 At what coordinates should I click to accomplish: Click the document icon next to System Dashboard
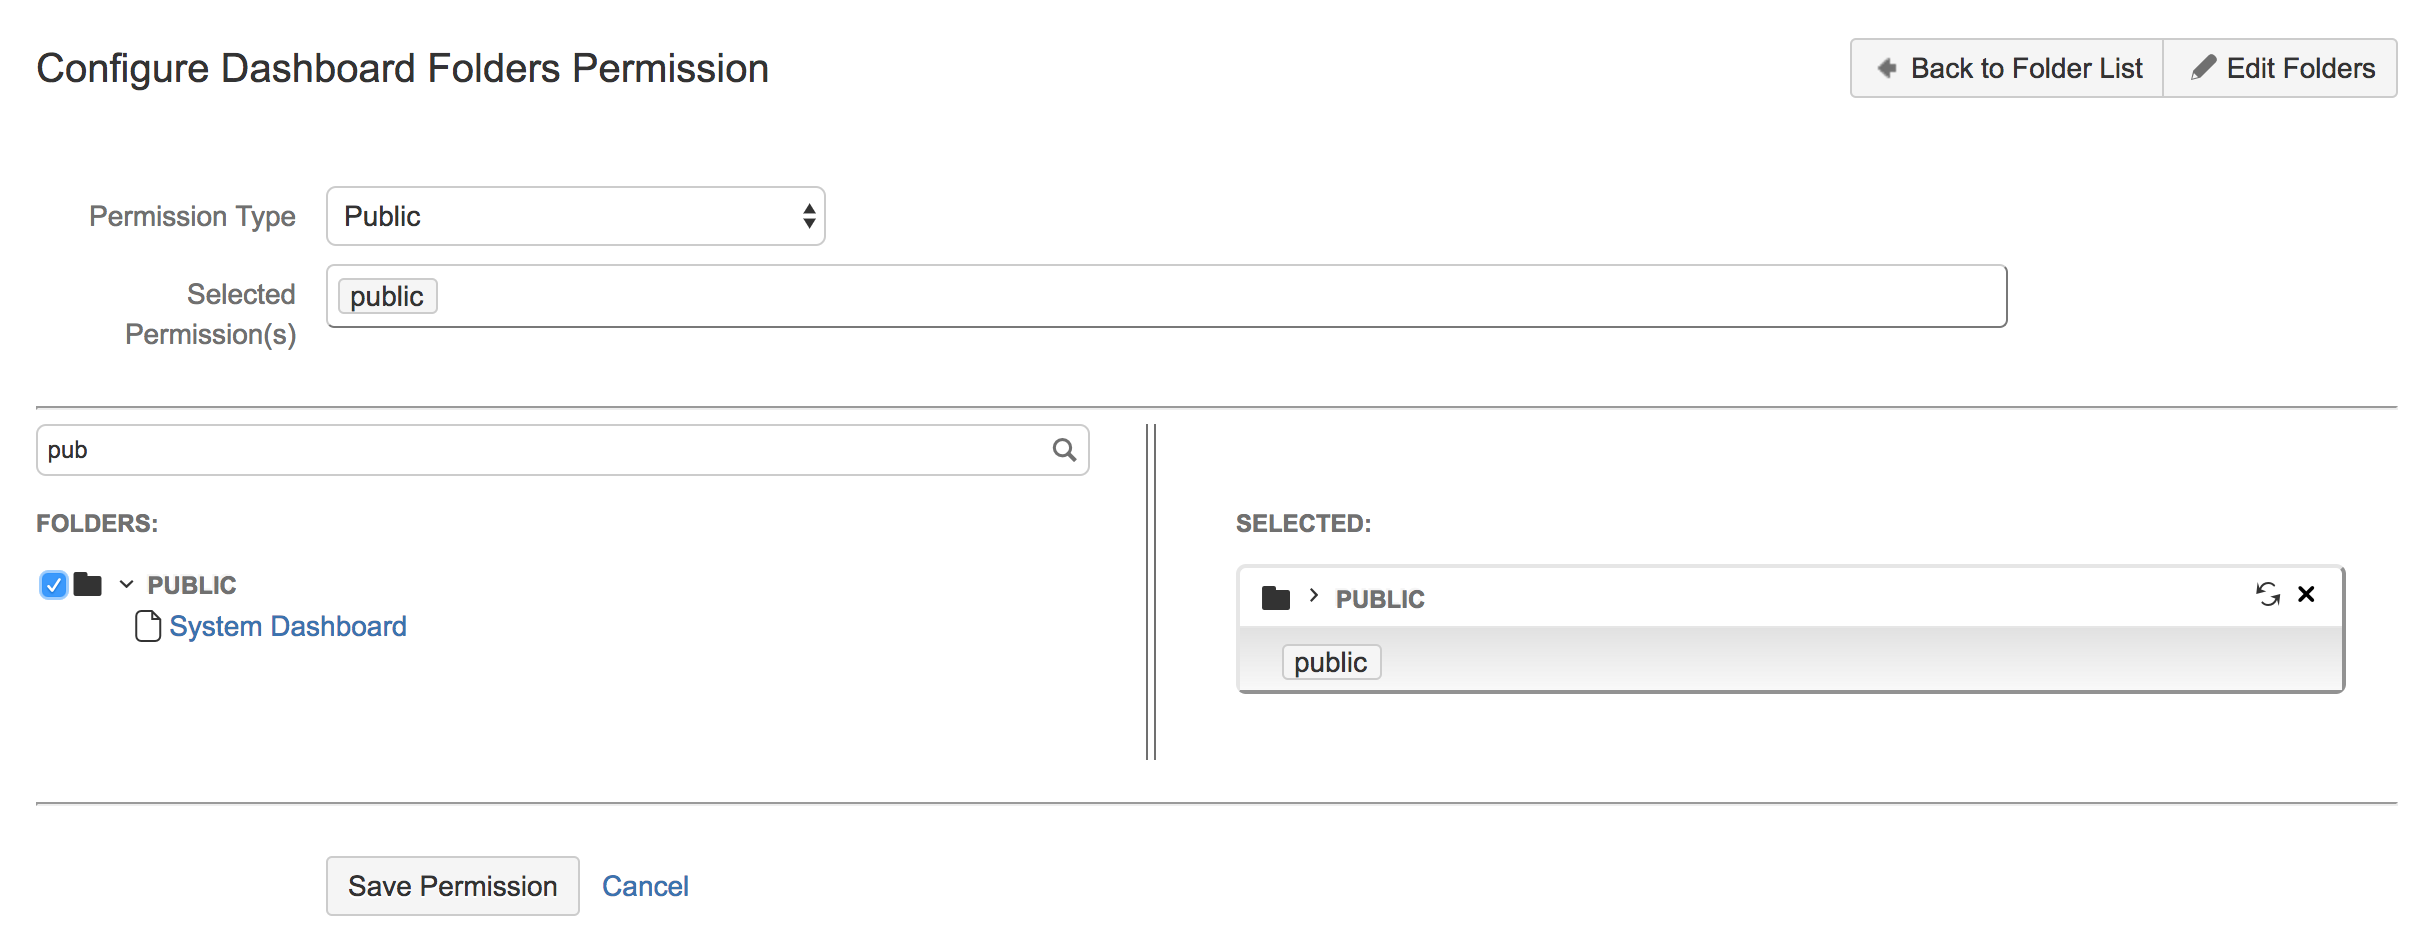click(x=148, y=626)
